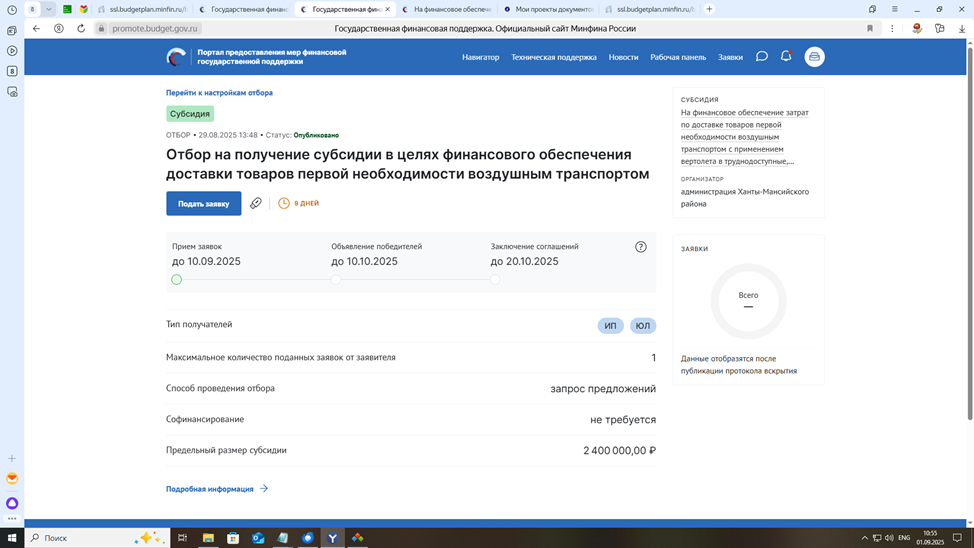
Task: Click the help question mark icon in timeline
Action: coord(641,247)
